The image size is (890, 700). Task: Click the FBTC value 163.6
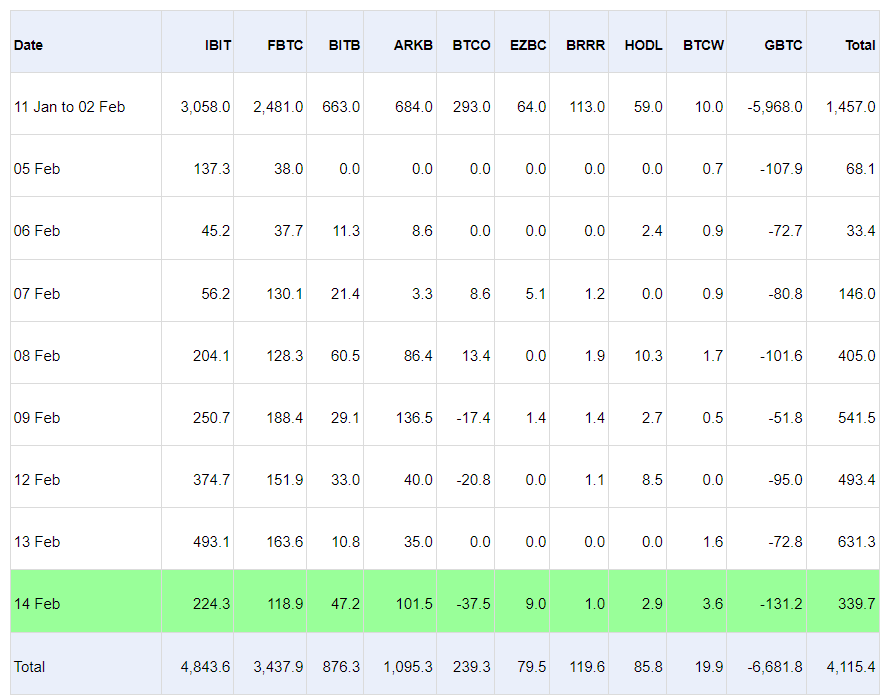coord(285,542)
